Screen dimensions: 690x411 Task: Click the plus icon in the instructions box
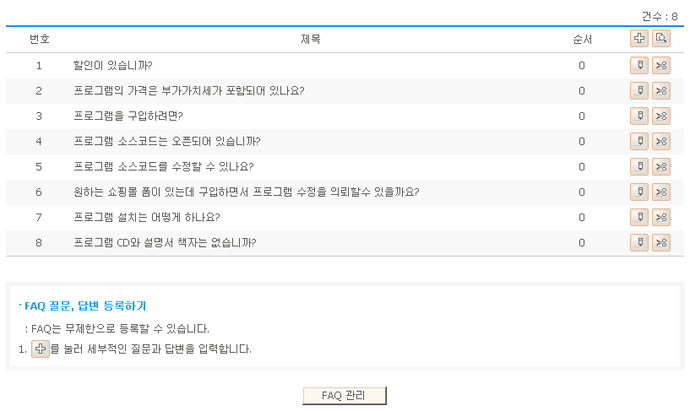pos(40,349)
